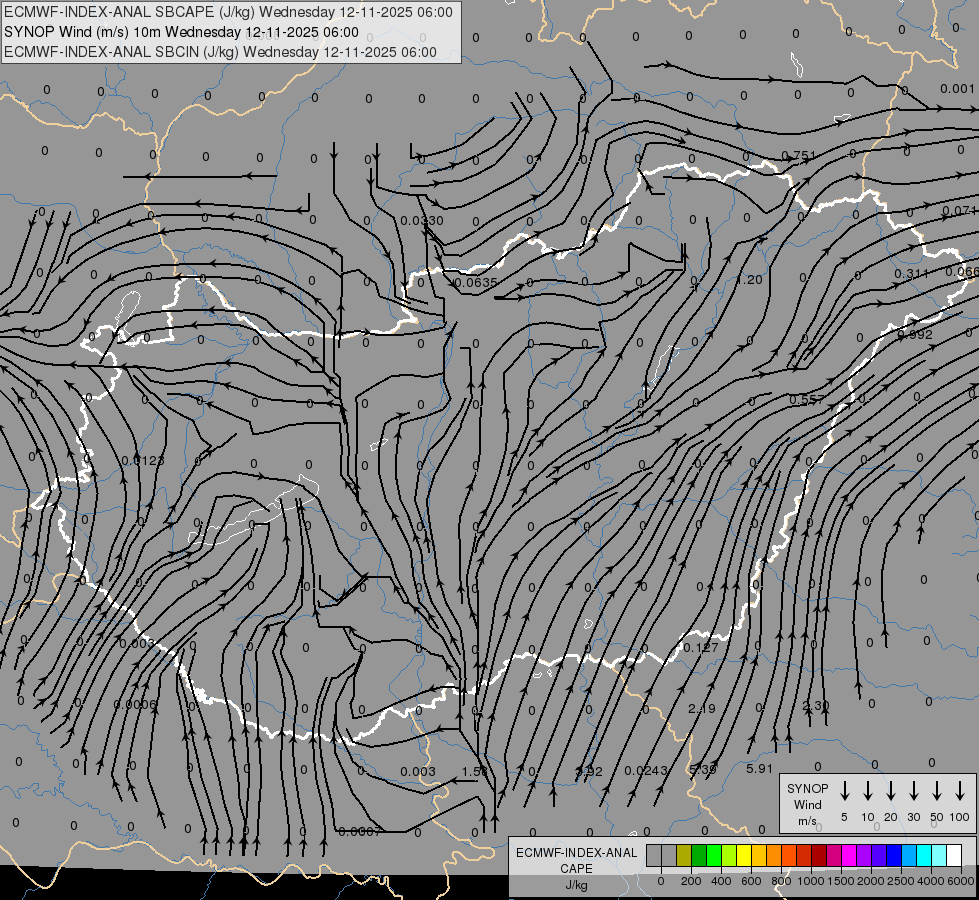The width and height of the screenshot is (979, 900).
Task: Click the 5.91 value on the map
Action: [760, 769]
